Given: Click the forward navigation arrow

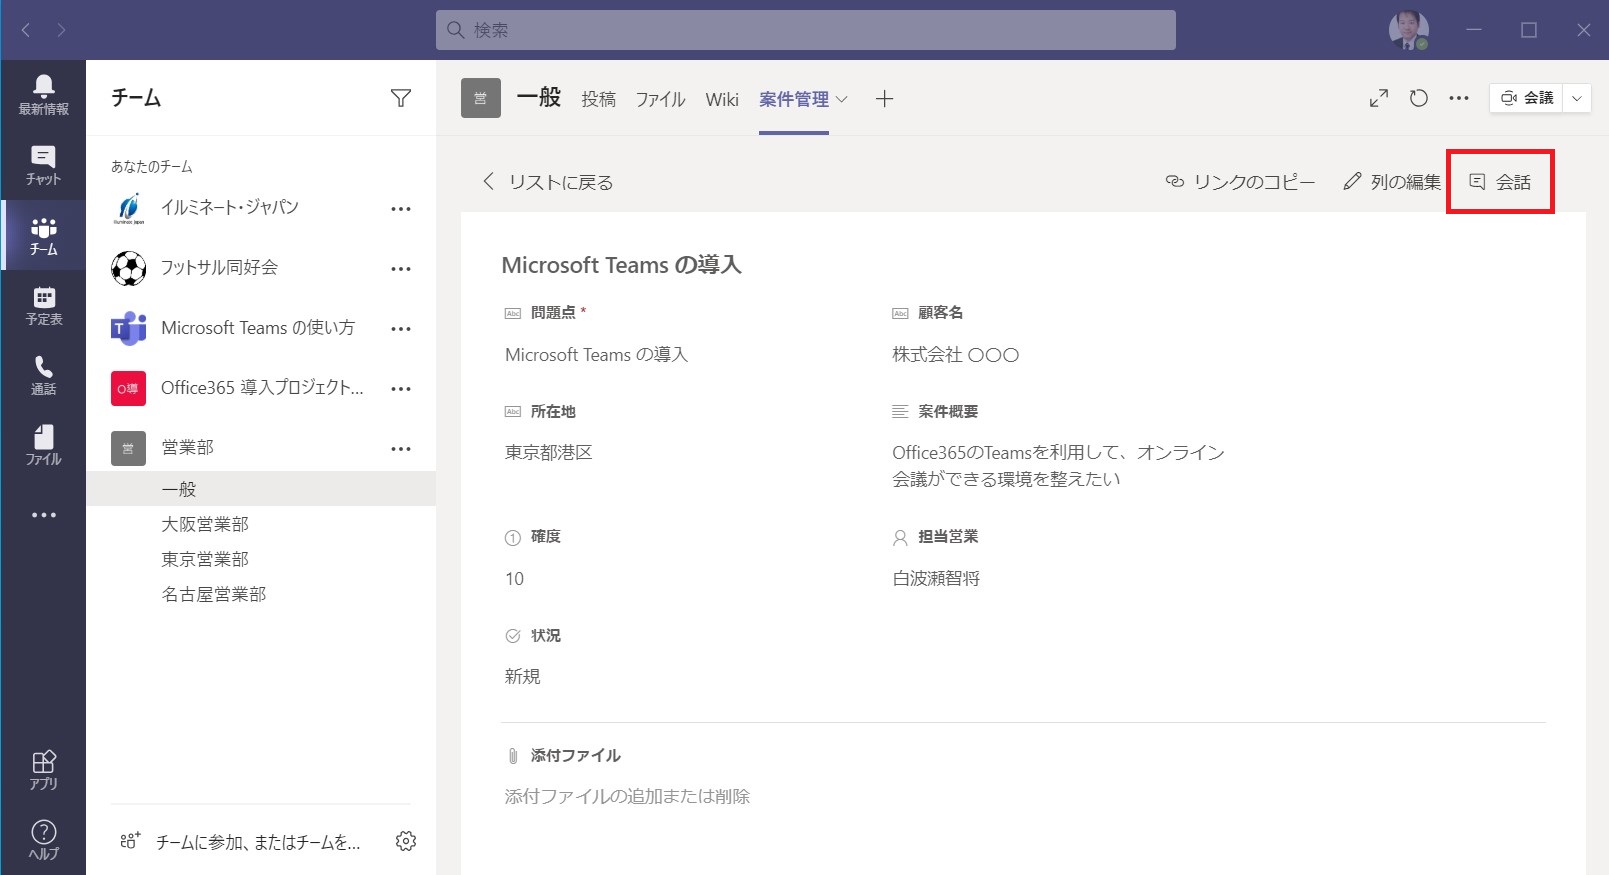Looking at the screenshot, I should coord(62,30).
